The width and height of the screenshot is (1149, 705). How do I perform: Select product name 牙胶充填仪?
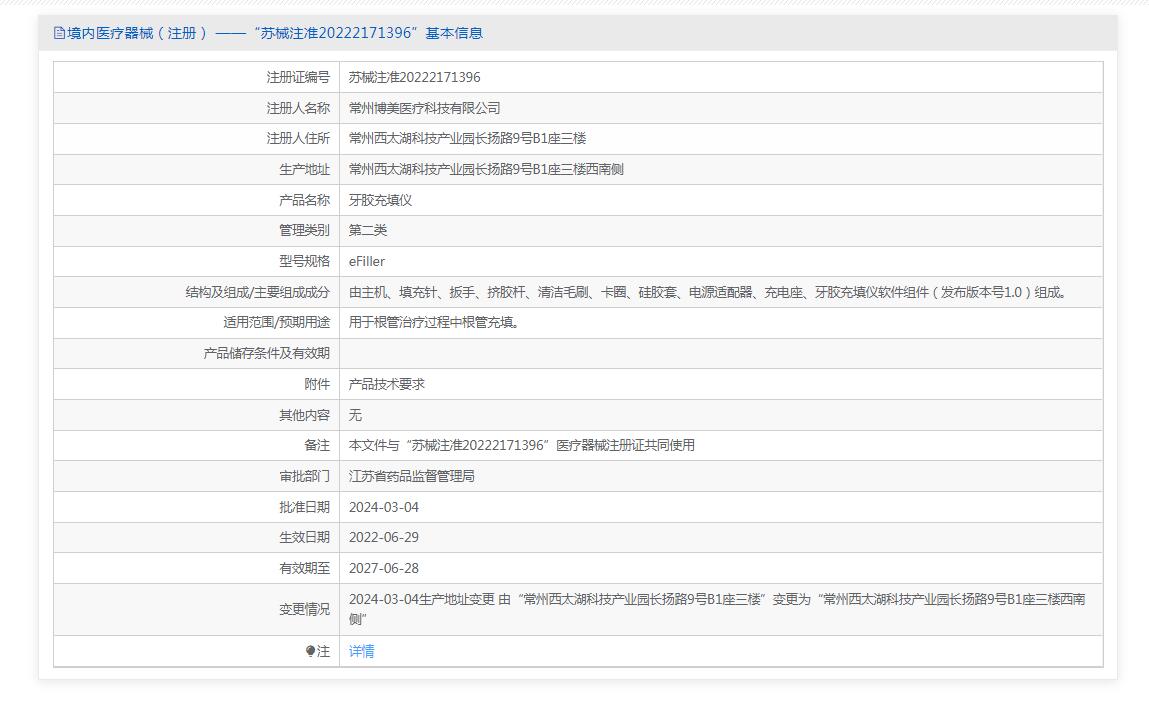tap(380, 200)
